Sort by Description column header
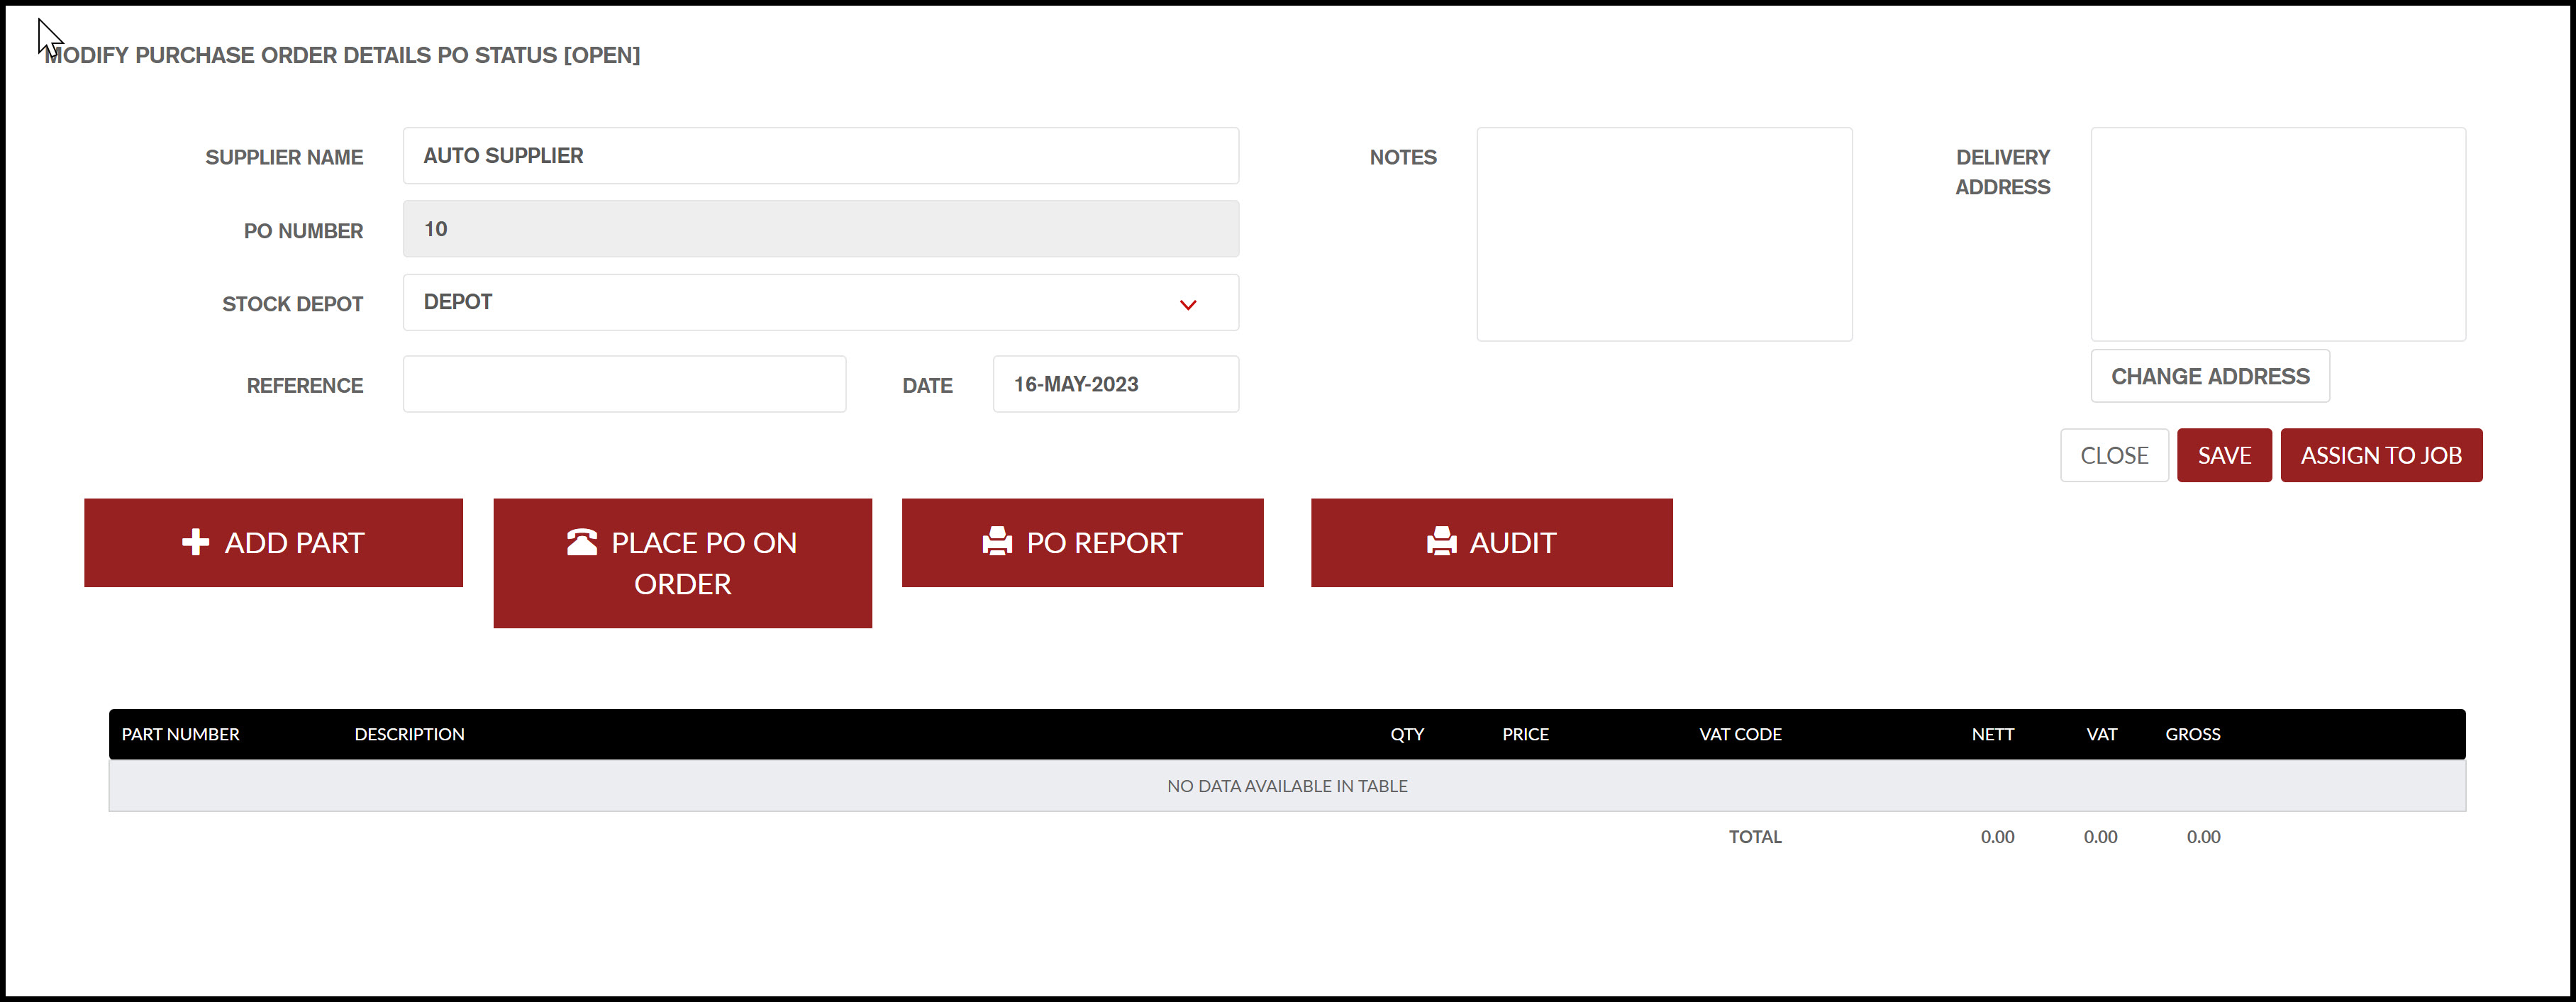 (409, 734)
